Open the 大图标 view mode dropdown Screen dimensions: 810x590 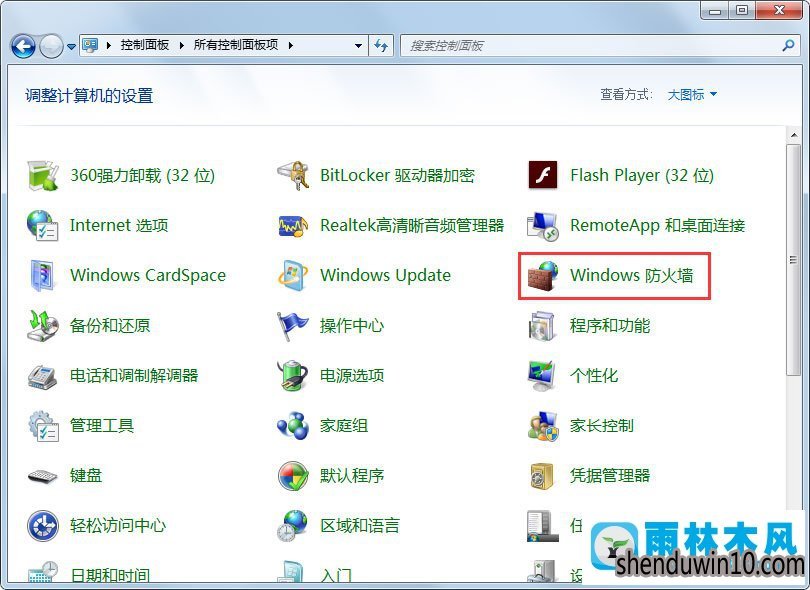pyautogui.click(x=692, y=95)
